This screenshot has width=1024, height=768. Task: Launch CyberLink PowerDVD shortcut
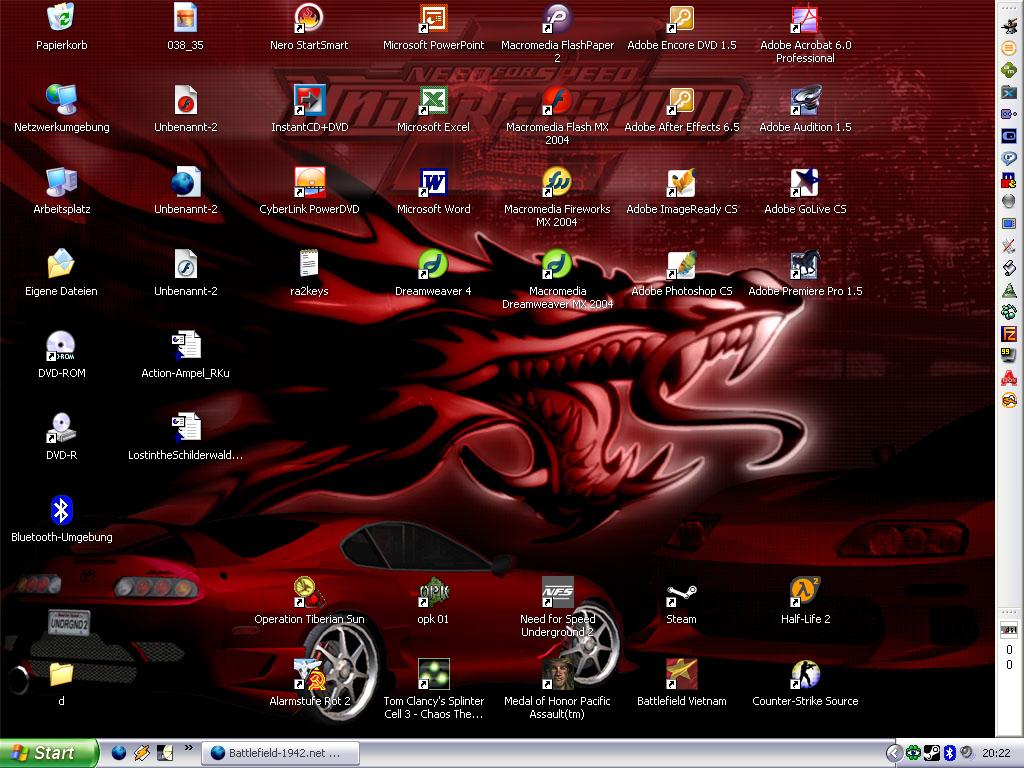click(309, 182)
